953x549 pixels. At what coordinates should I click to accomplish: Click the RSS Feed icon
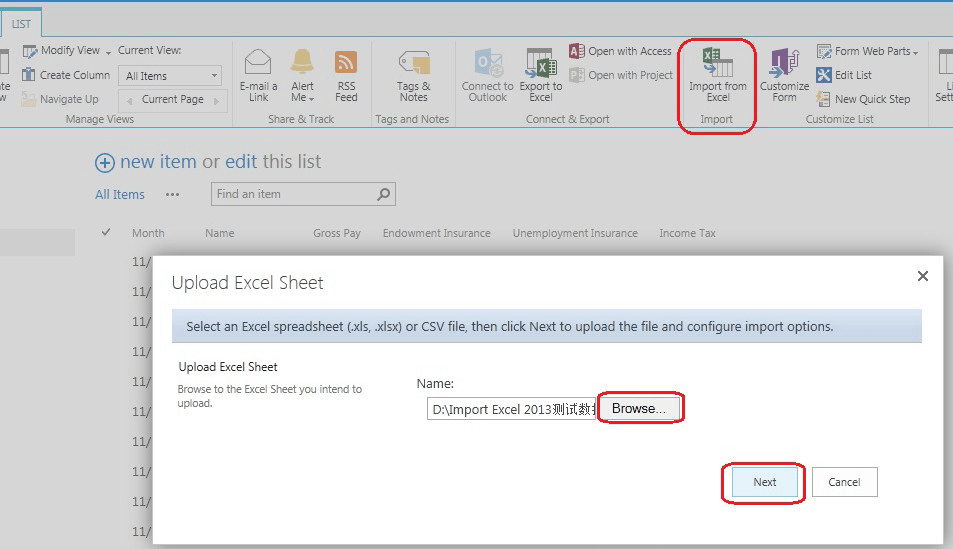tap(346, 62)
